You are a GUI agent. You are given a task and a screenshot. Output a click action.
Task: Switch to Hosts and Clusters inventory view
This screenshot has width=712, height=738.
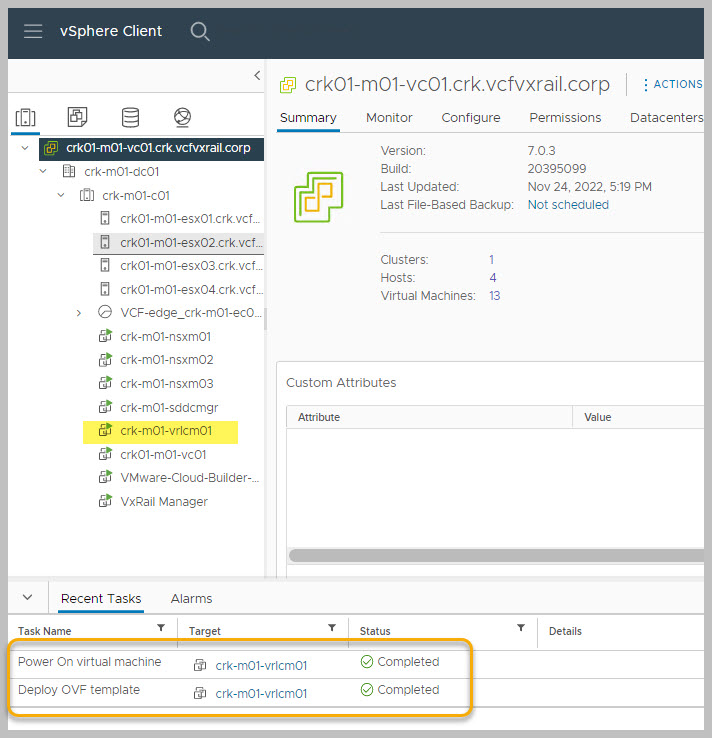[27, 117]
